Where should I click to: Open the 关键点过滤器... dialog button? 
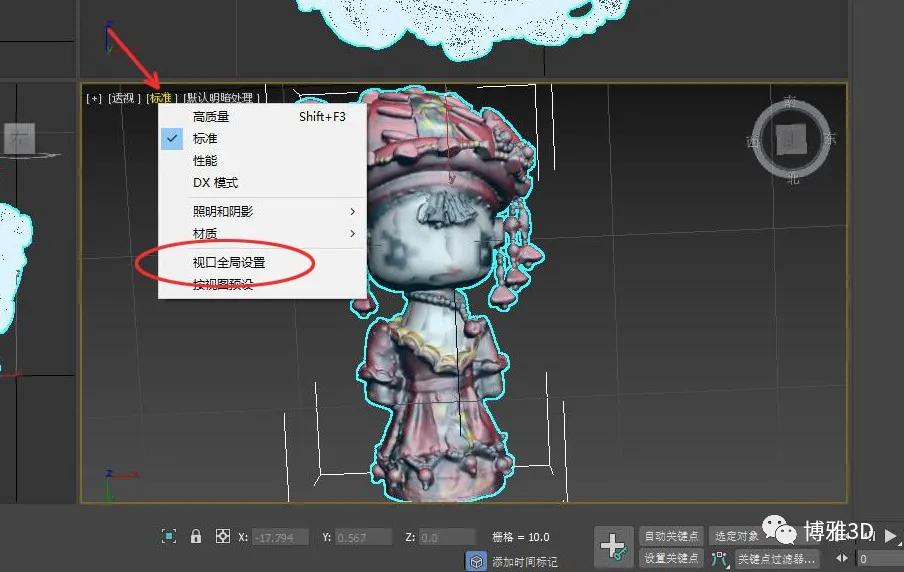[777, 559]
